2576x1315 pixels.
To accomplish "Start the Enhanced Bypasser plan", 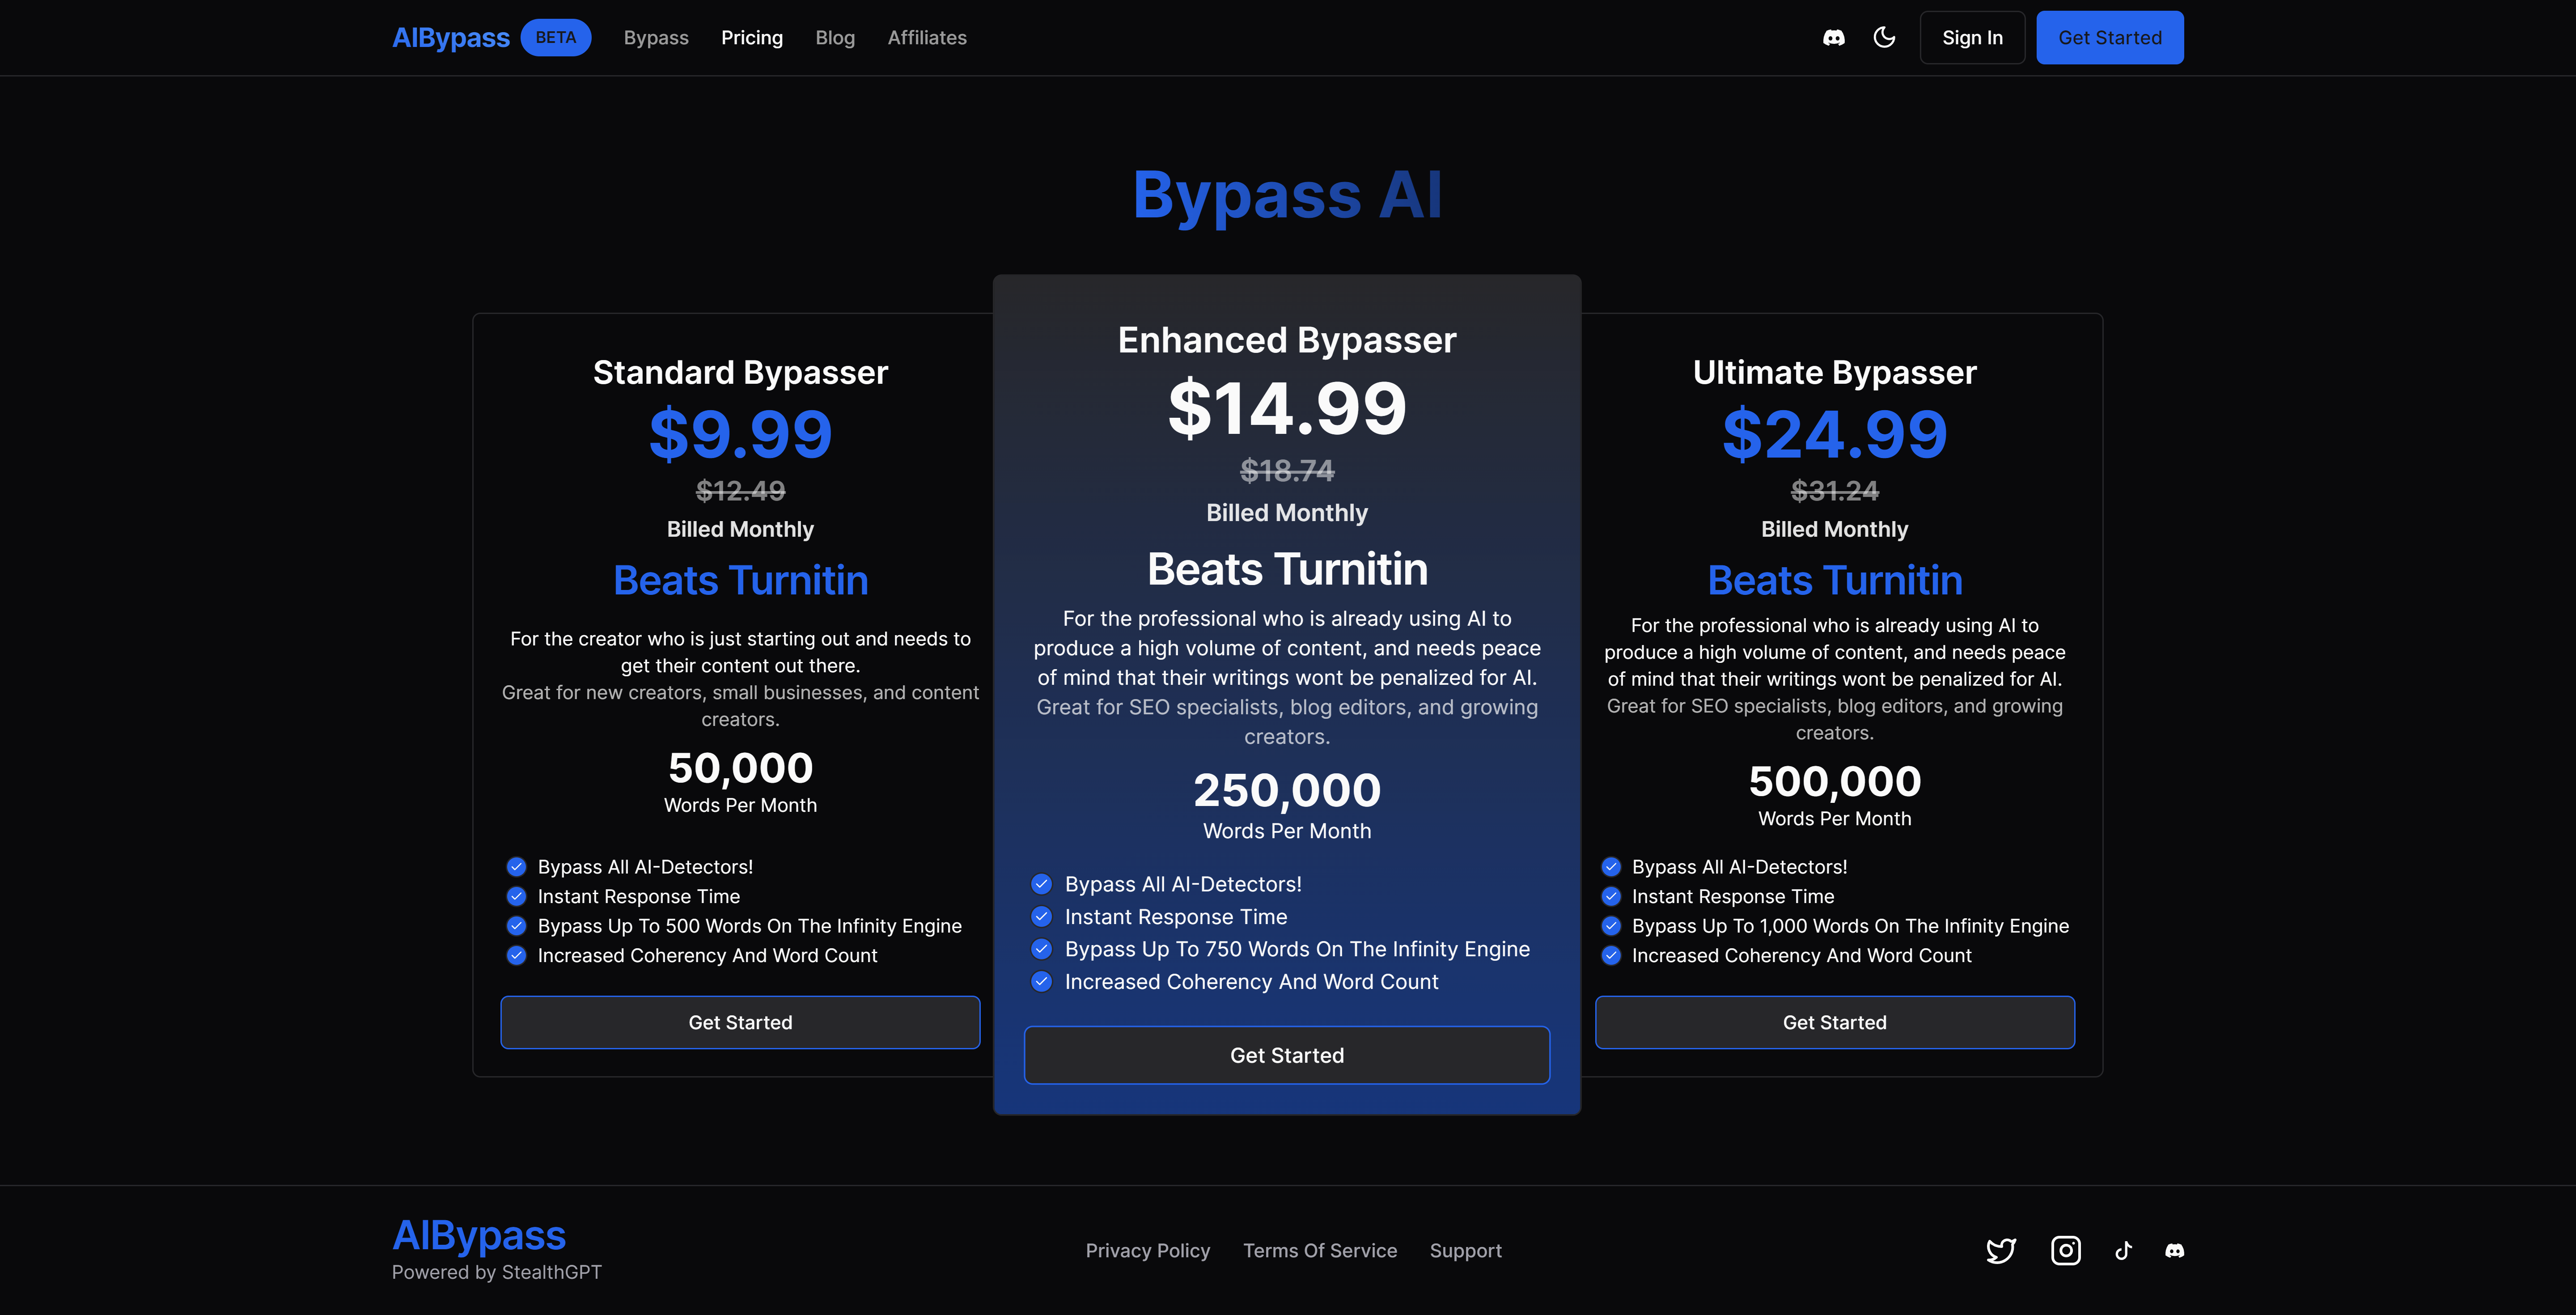I will click(1287, 1055).
